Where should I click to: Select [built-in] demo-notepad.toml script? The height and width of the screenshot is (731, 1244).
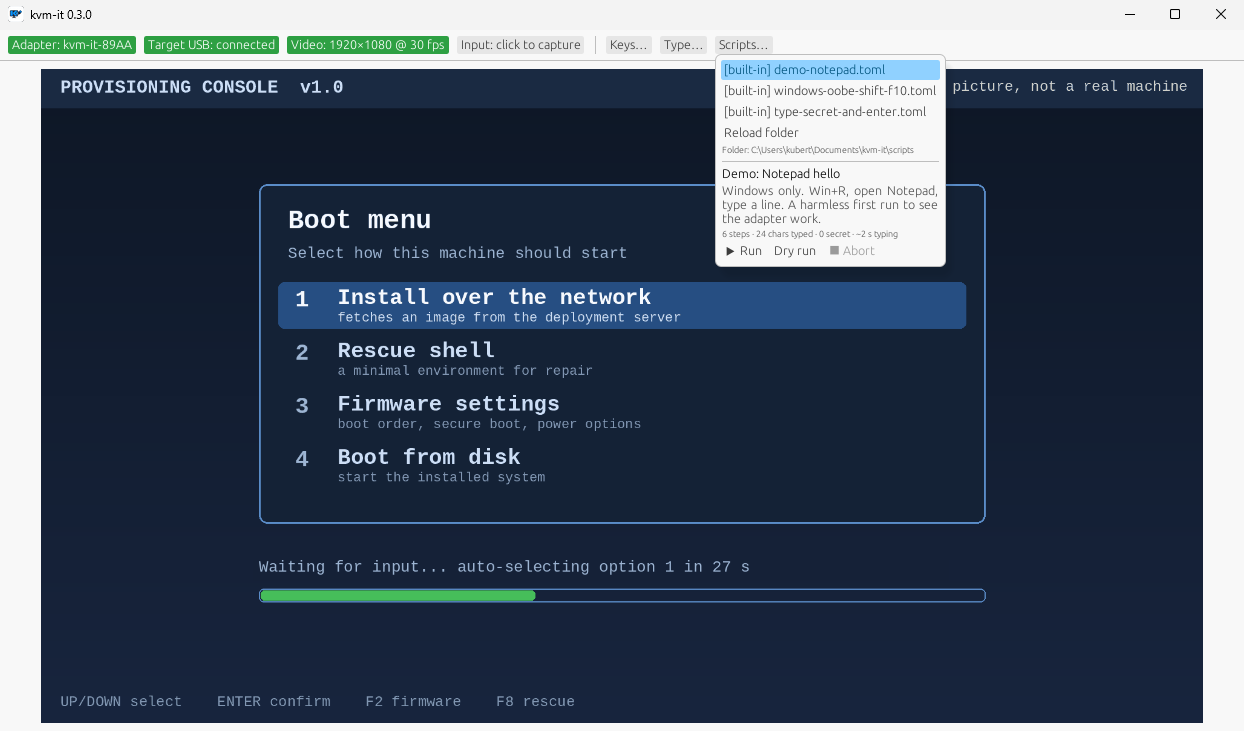[830, 70]
